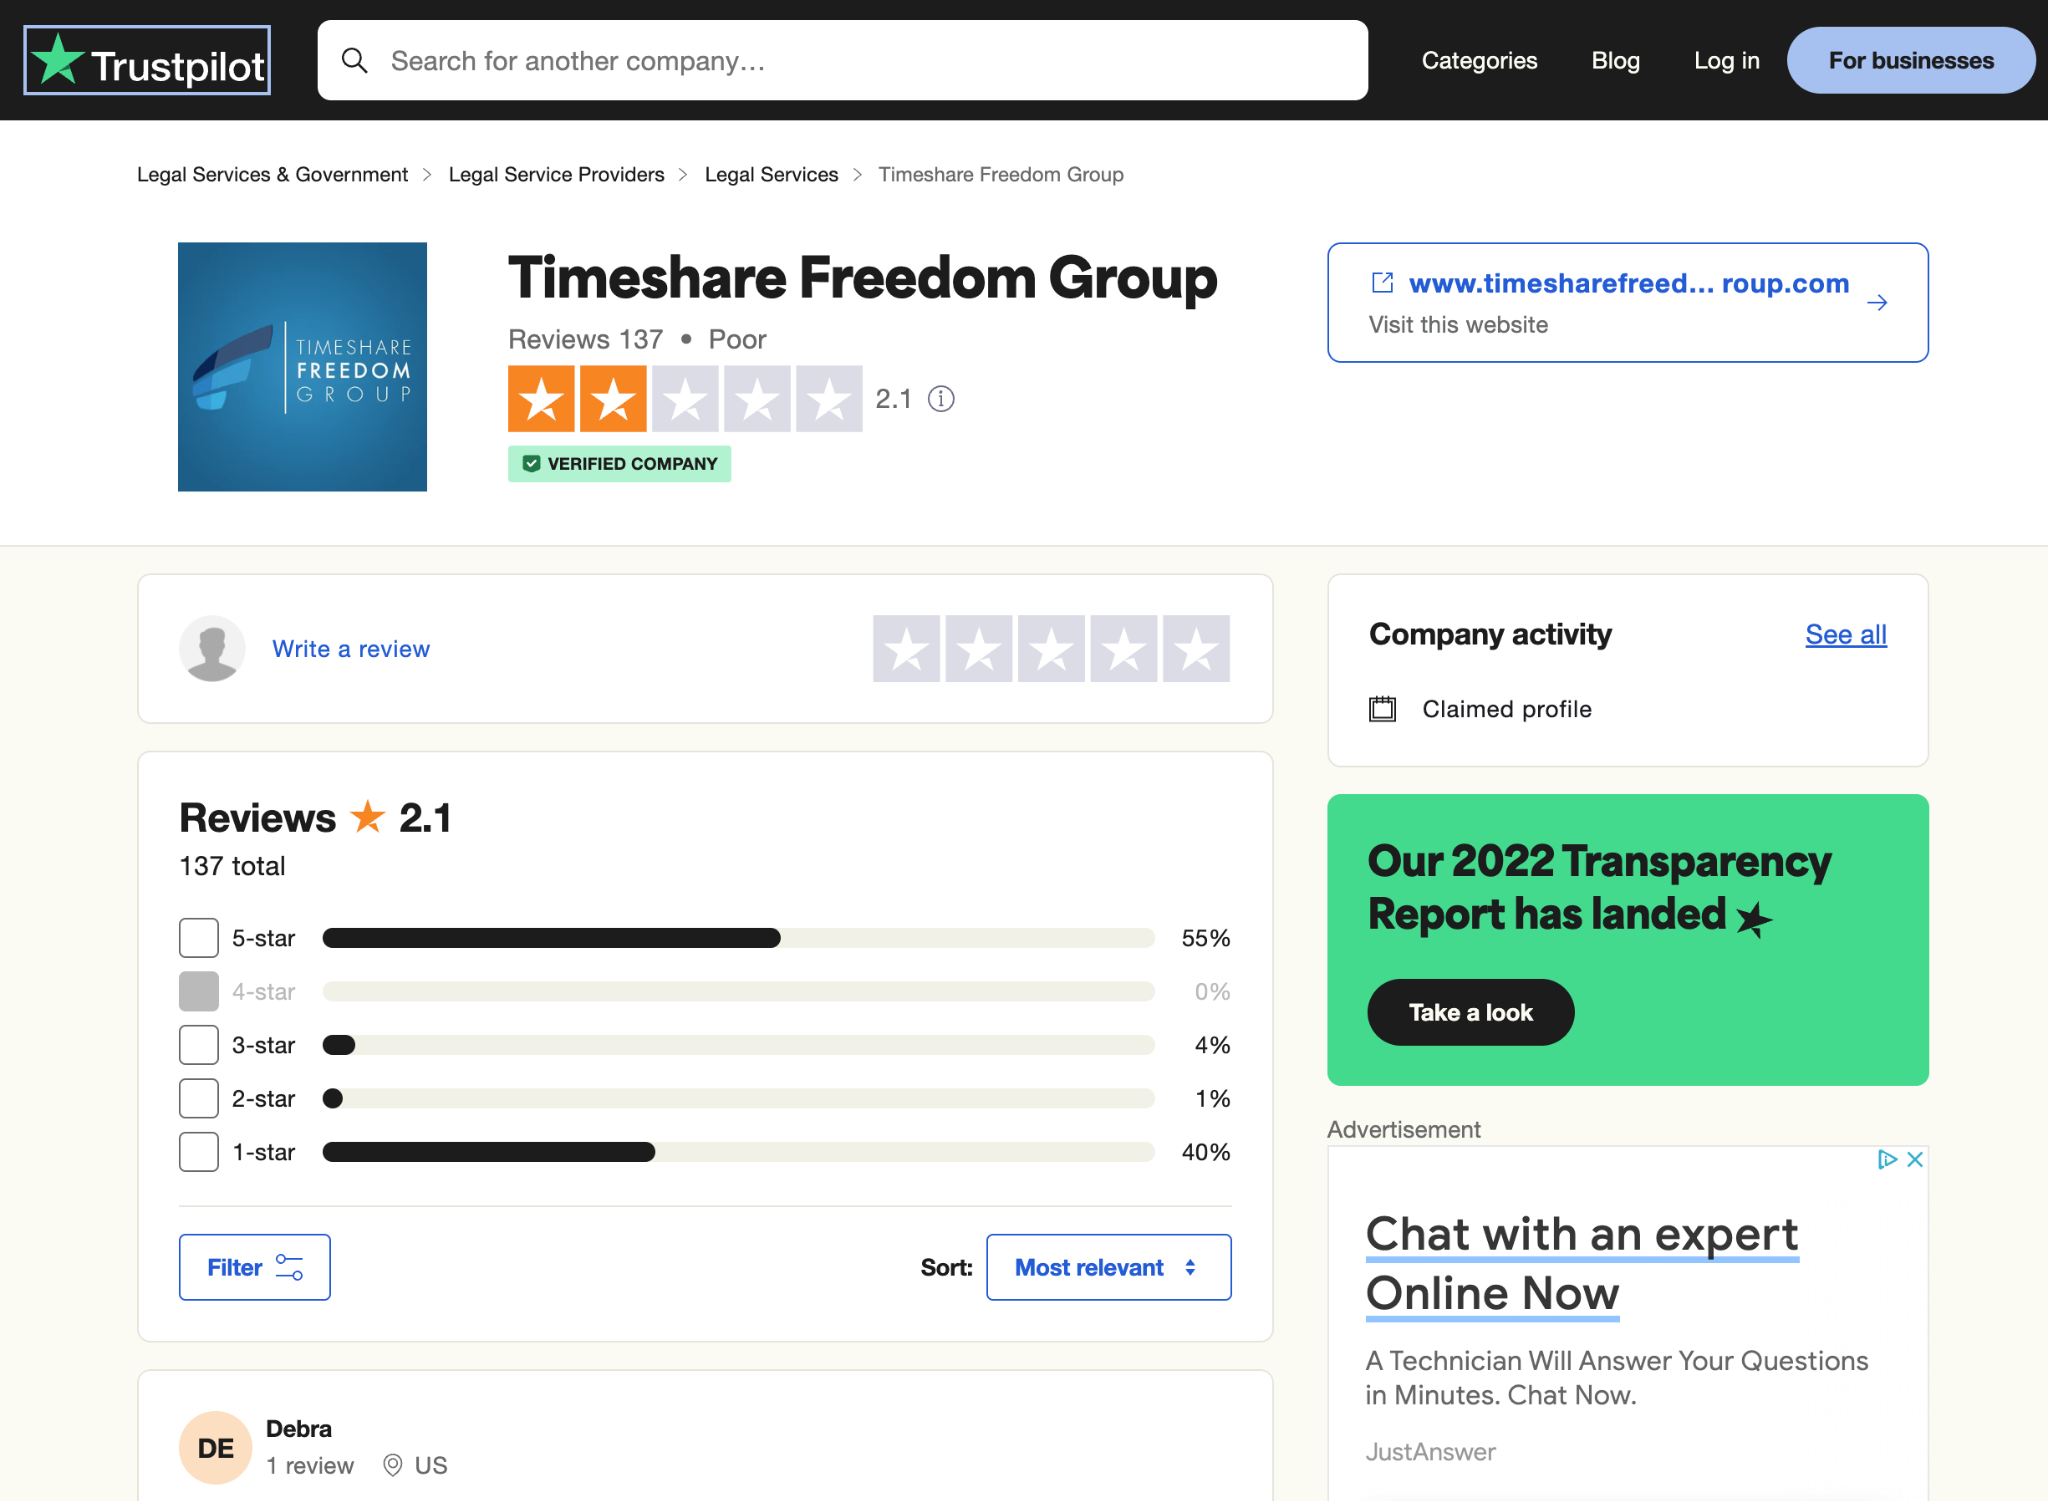Click the anonymous user avatar icon
2048x1501 pixels.
click(212, 648)
